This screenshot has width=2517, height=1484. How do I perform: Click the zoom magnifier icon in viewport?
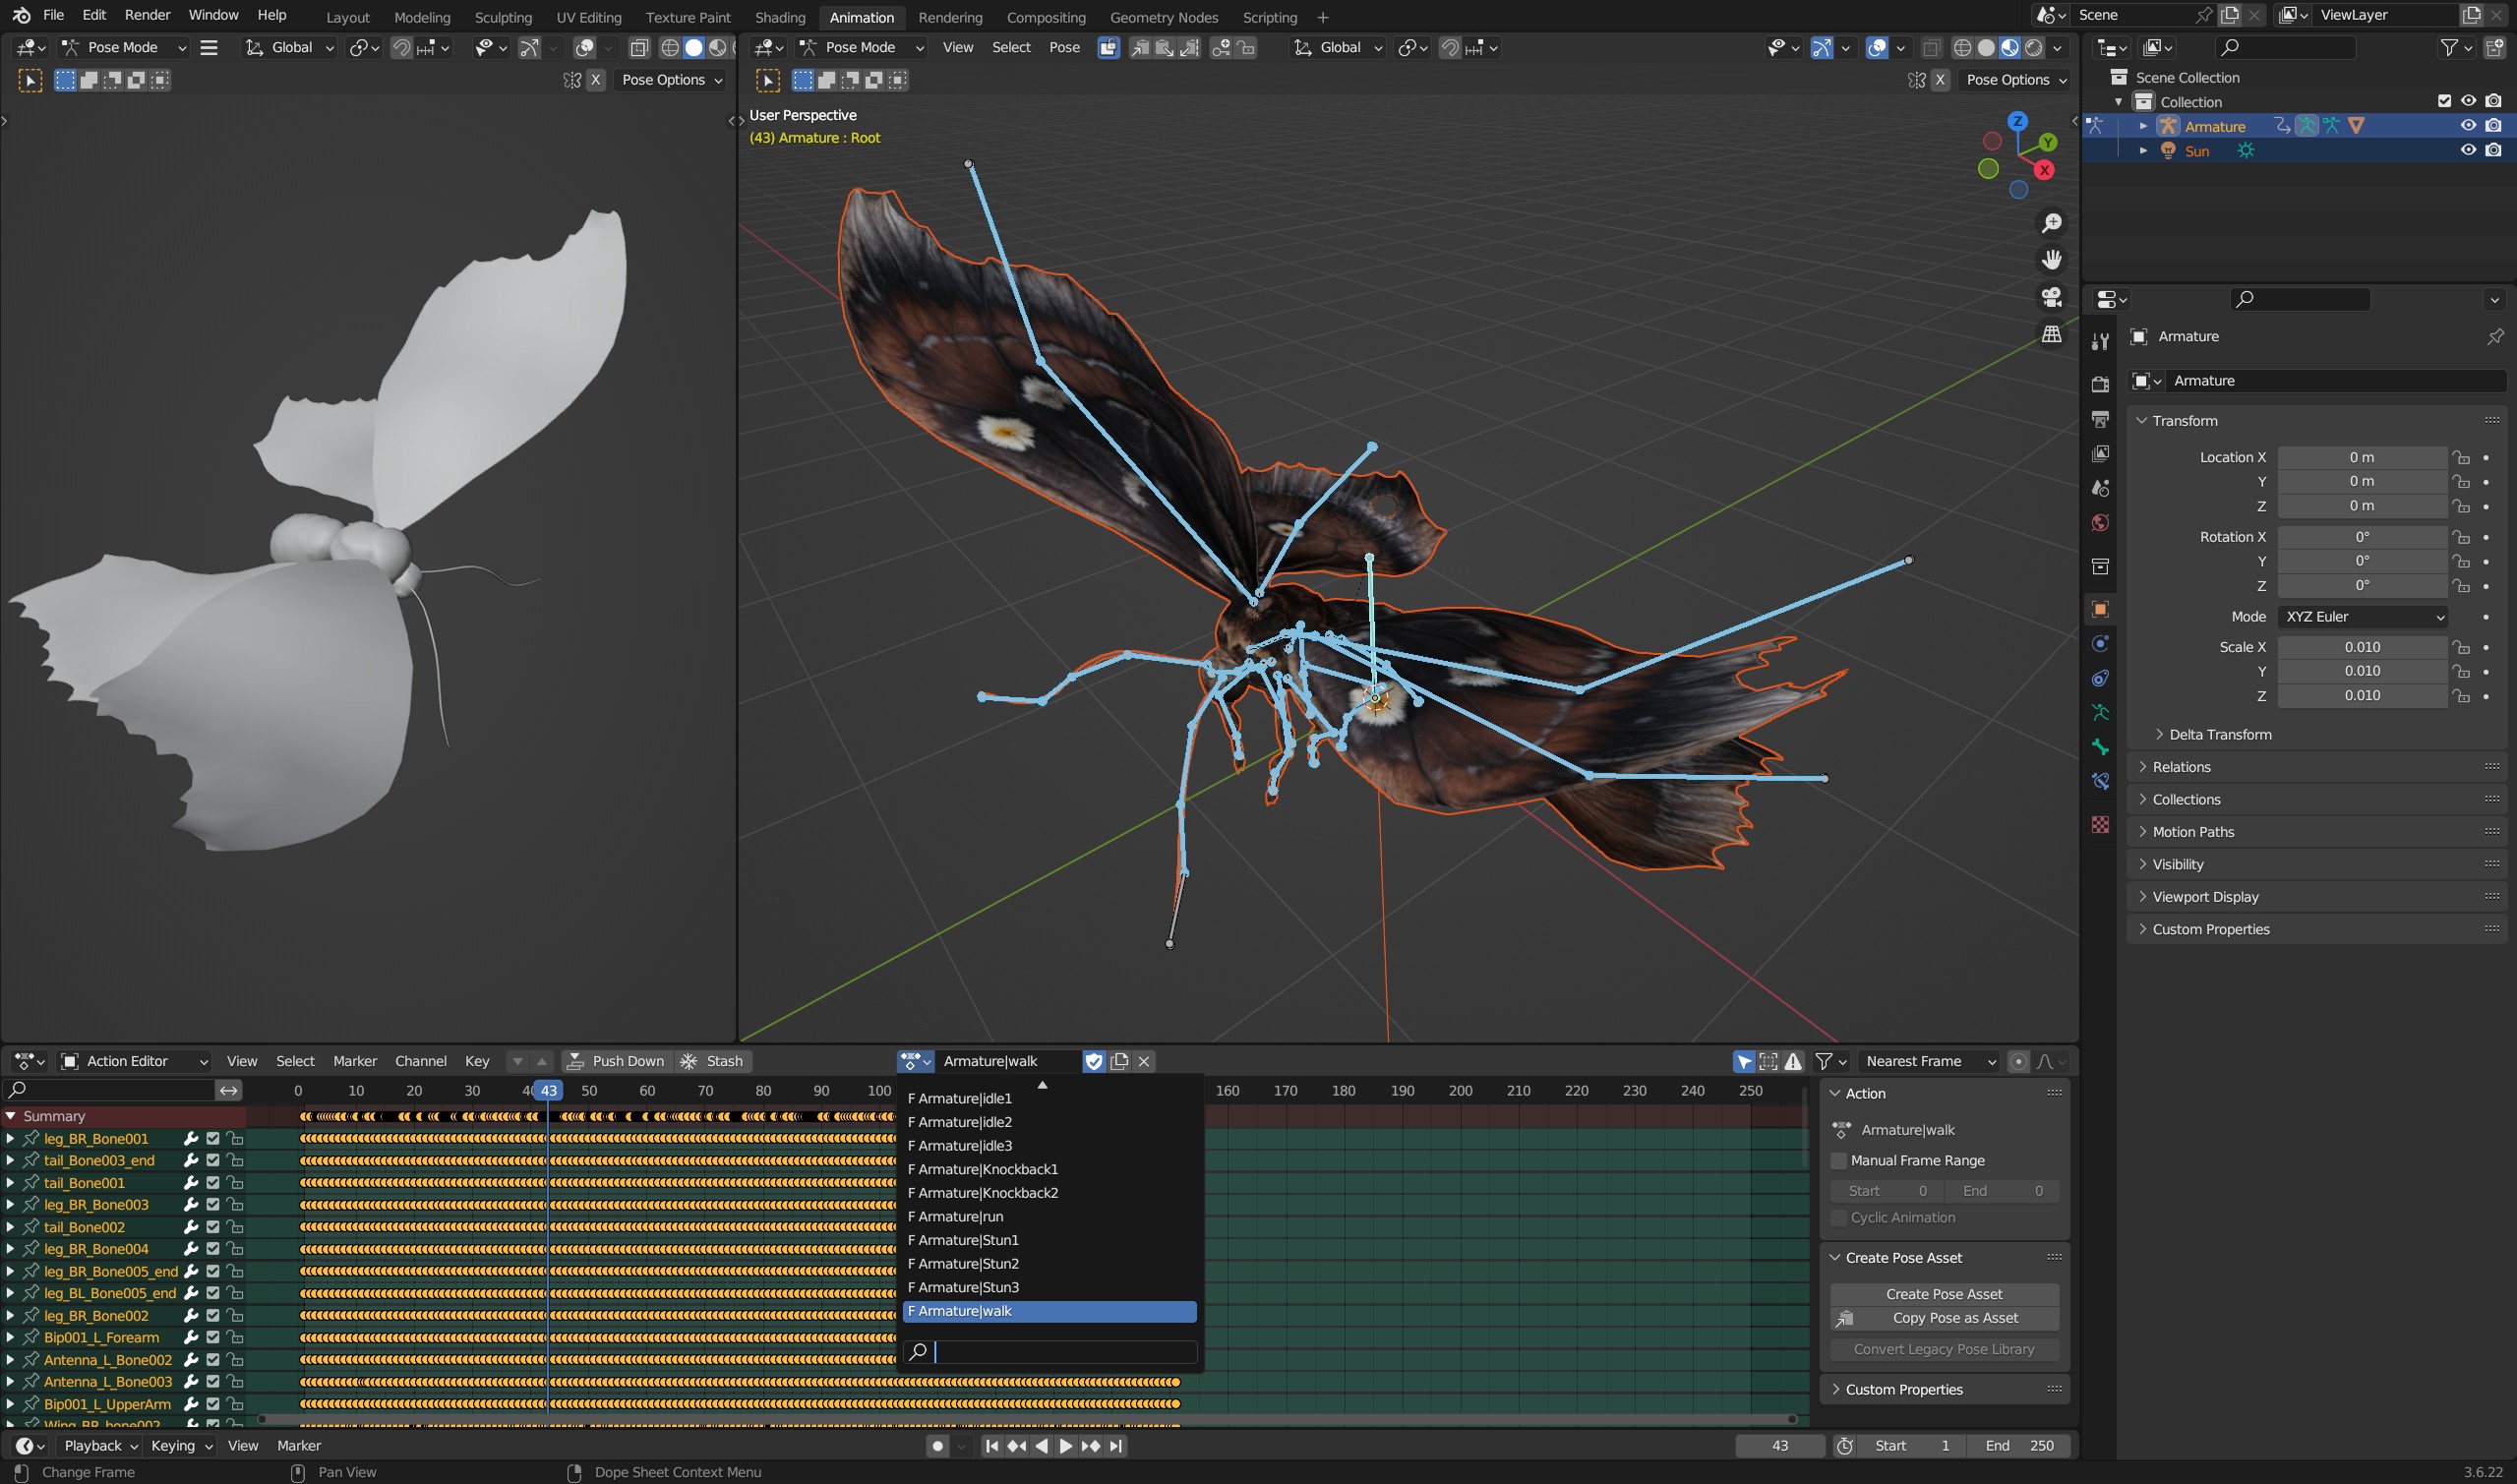click(x=2051, y=223)
